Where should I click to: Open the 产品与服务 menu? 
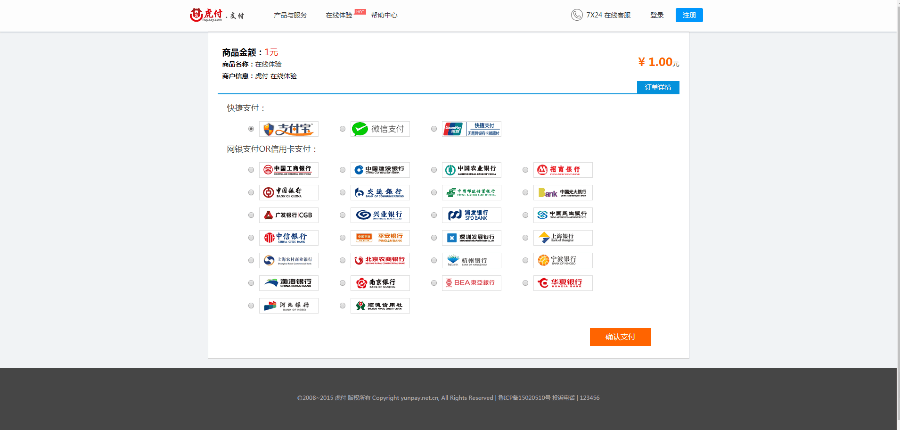pos(290,16)
